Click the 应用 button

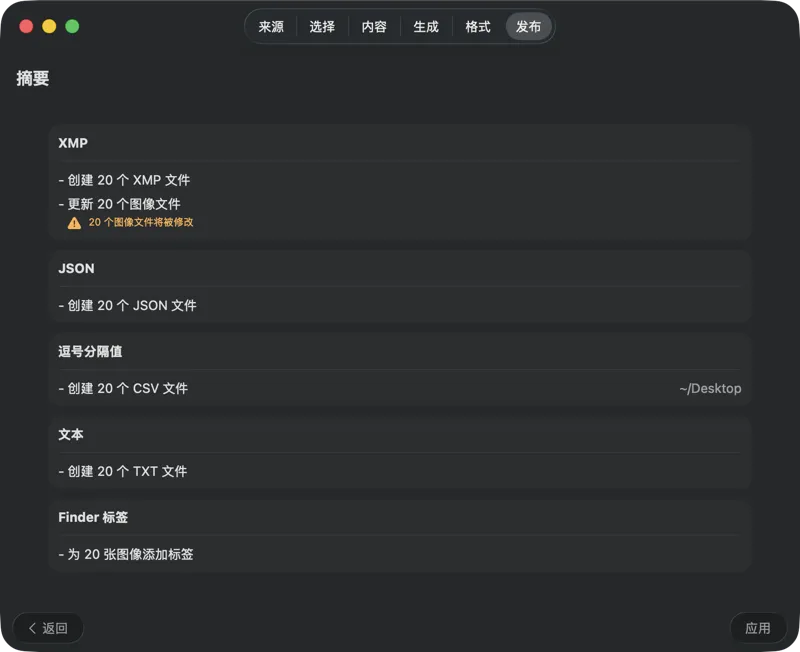(759, 628)
